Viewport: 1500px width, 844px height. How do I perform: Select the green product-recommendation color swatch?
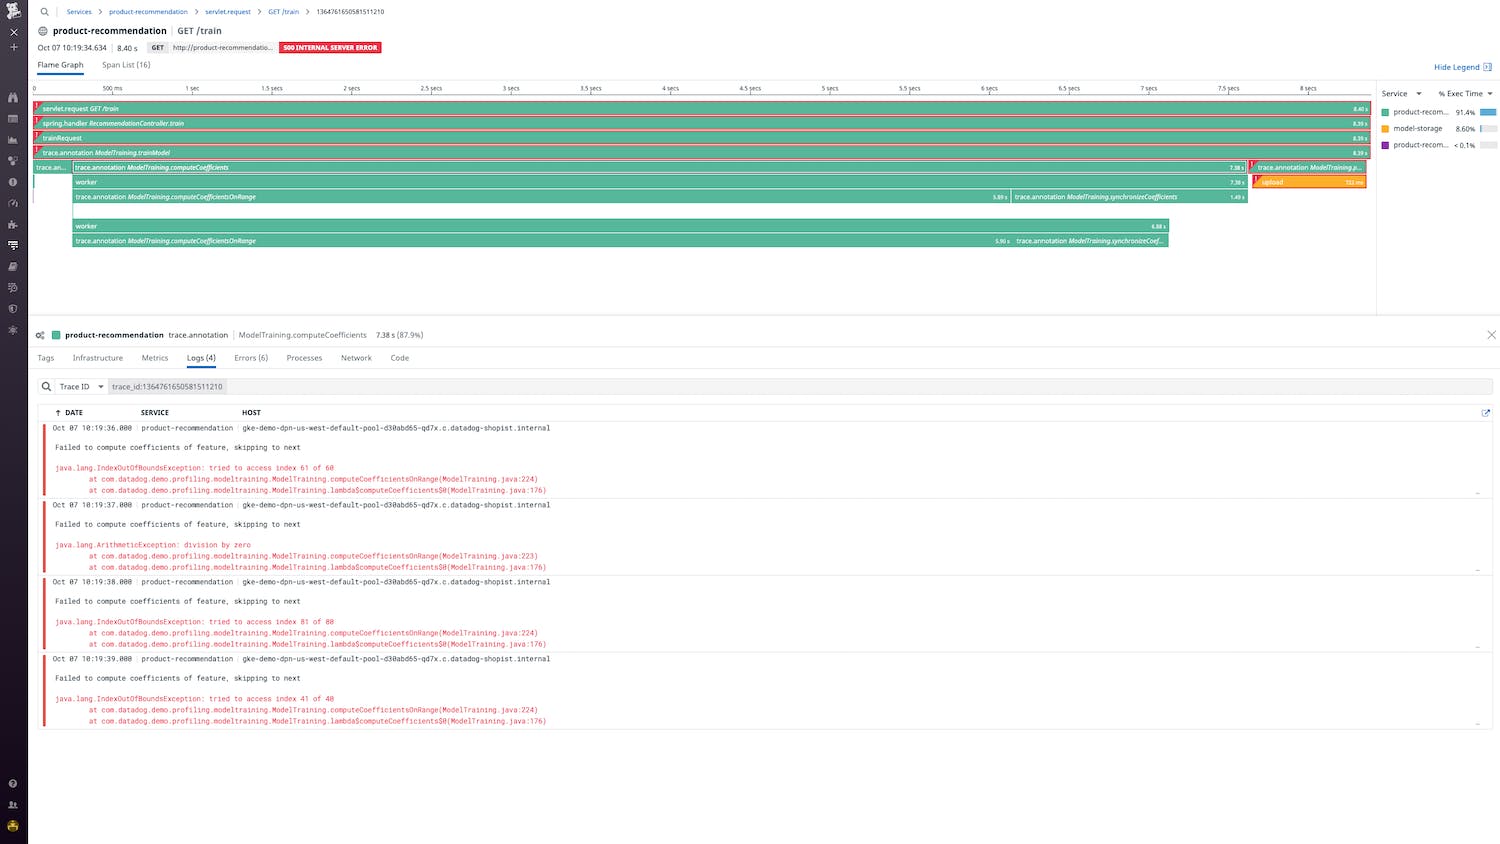pos(1385,112)
